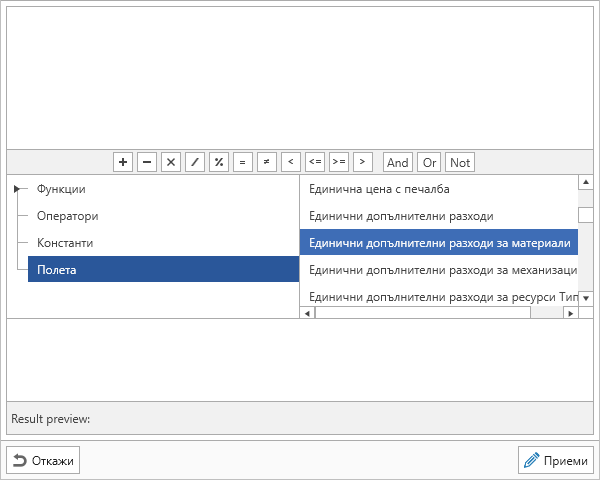Select the Константи category
The height and width of the screenshot is (481, 600).
pyautogui.click(x=65, y=243)
